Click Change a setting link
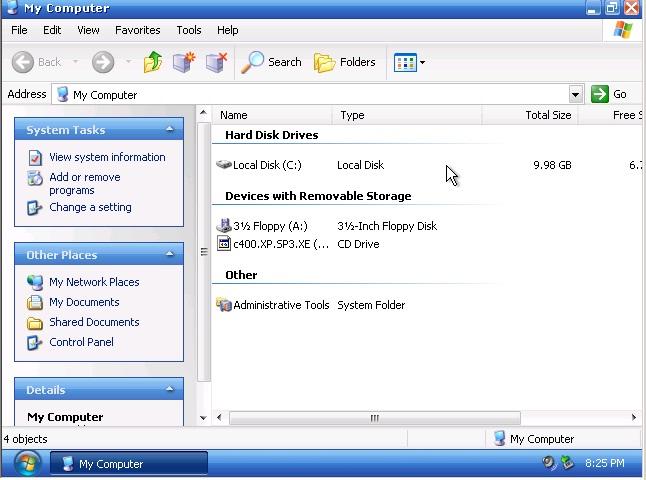This screenshot has height=480, width=646. click(90, 207)
